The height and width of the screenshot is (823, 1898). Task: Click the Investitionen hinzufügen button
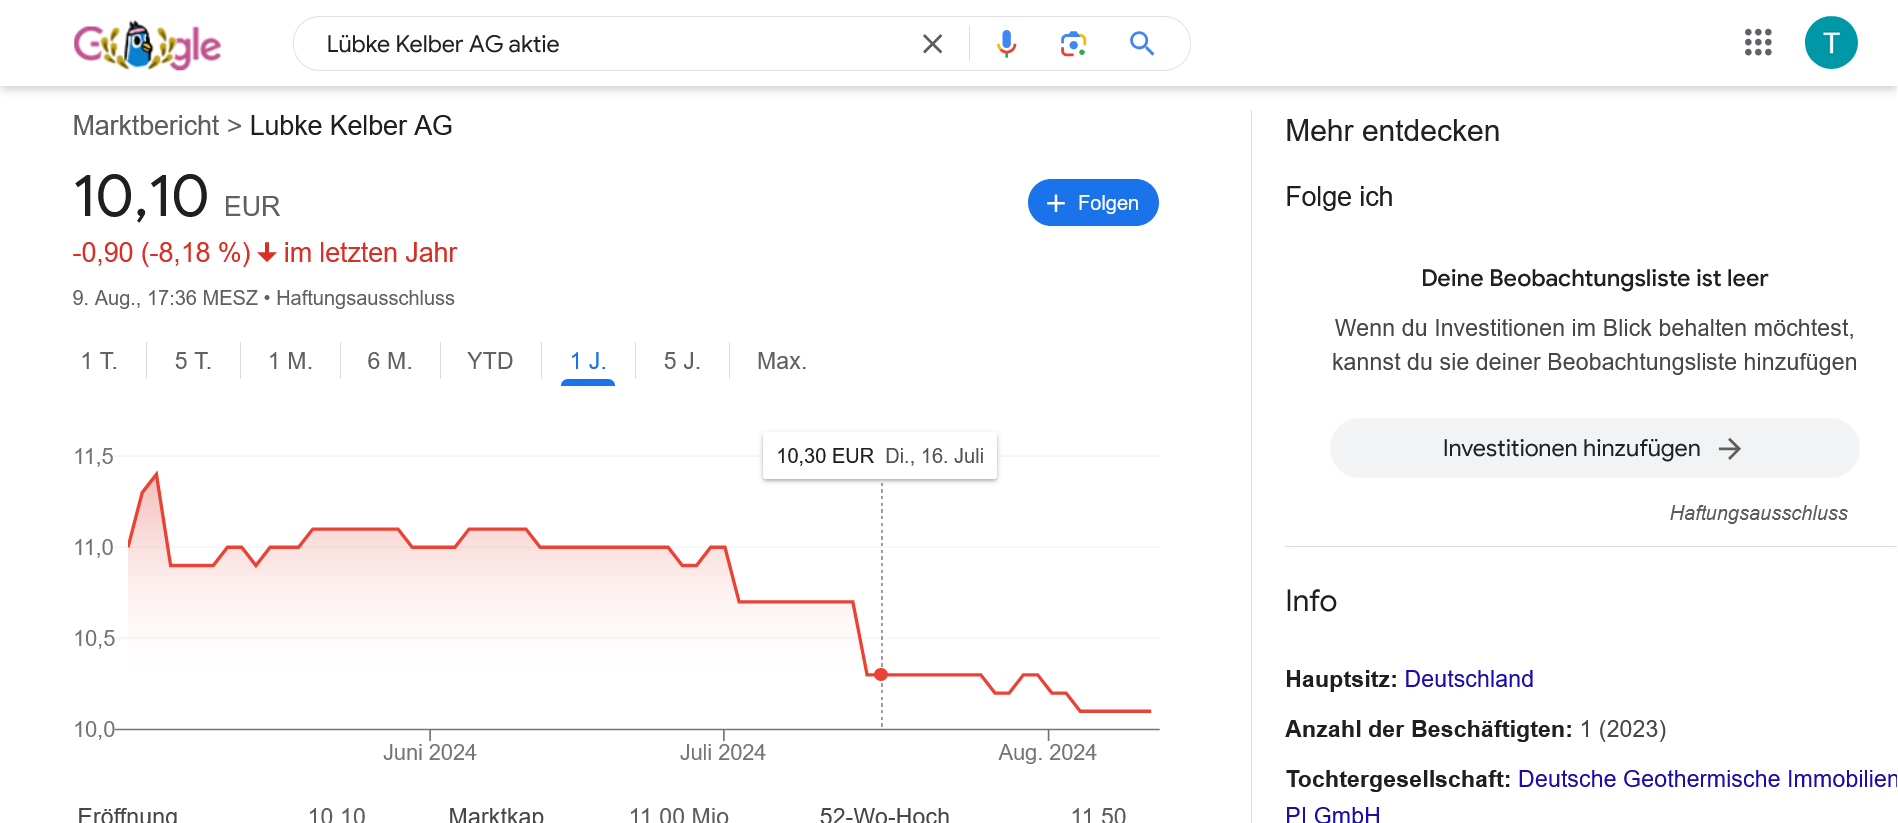1593,448
